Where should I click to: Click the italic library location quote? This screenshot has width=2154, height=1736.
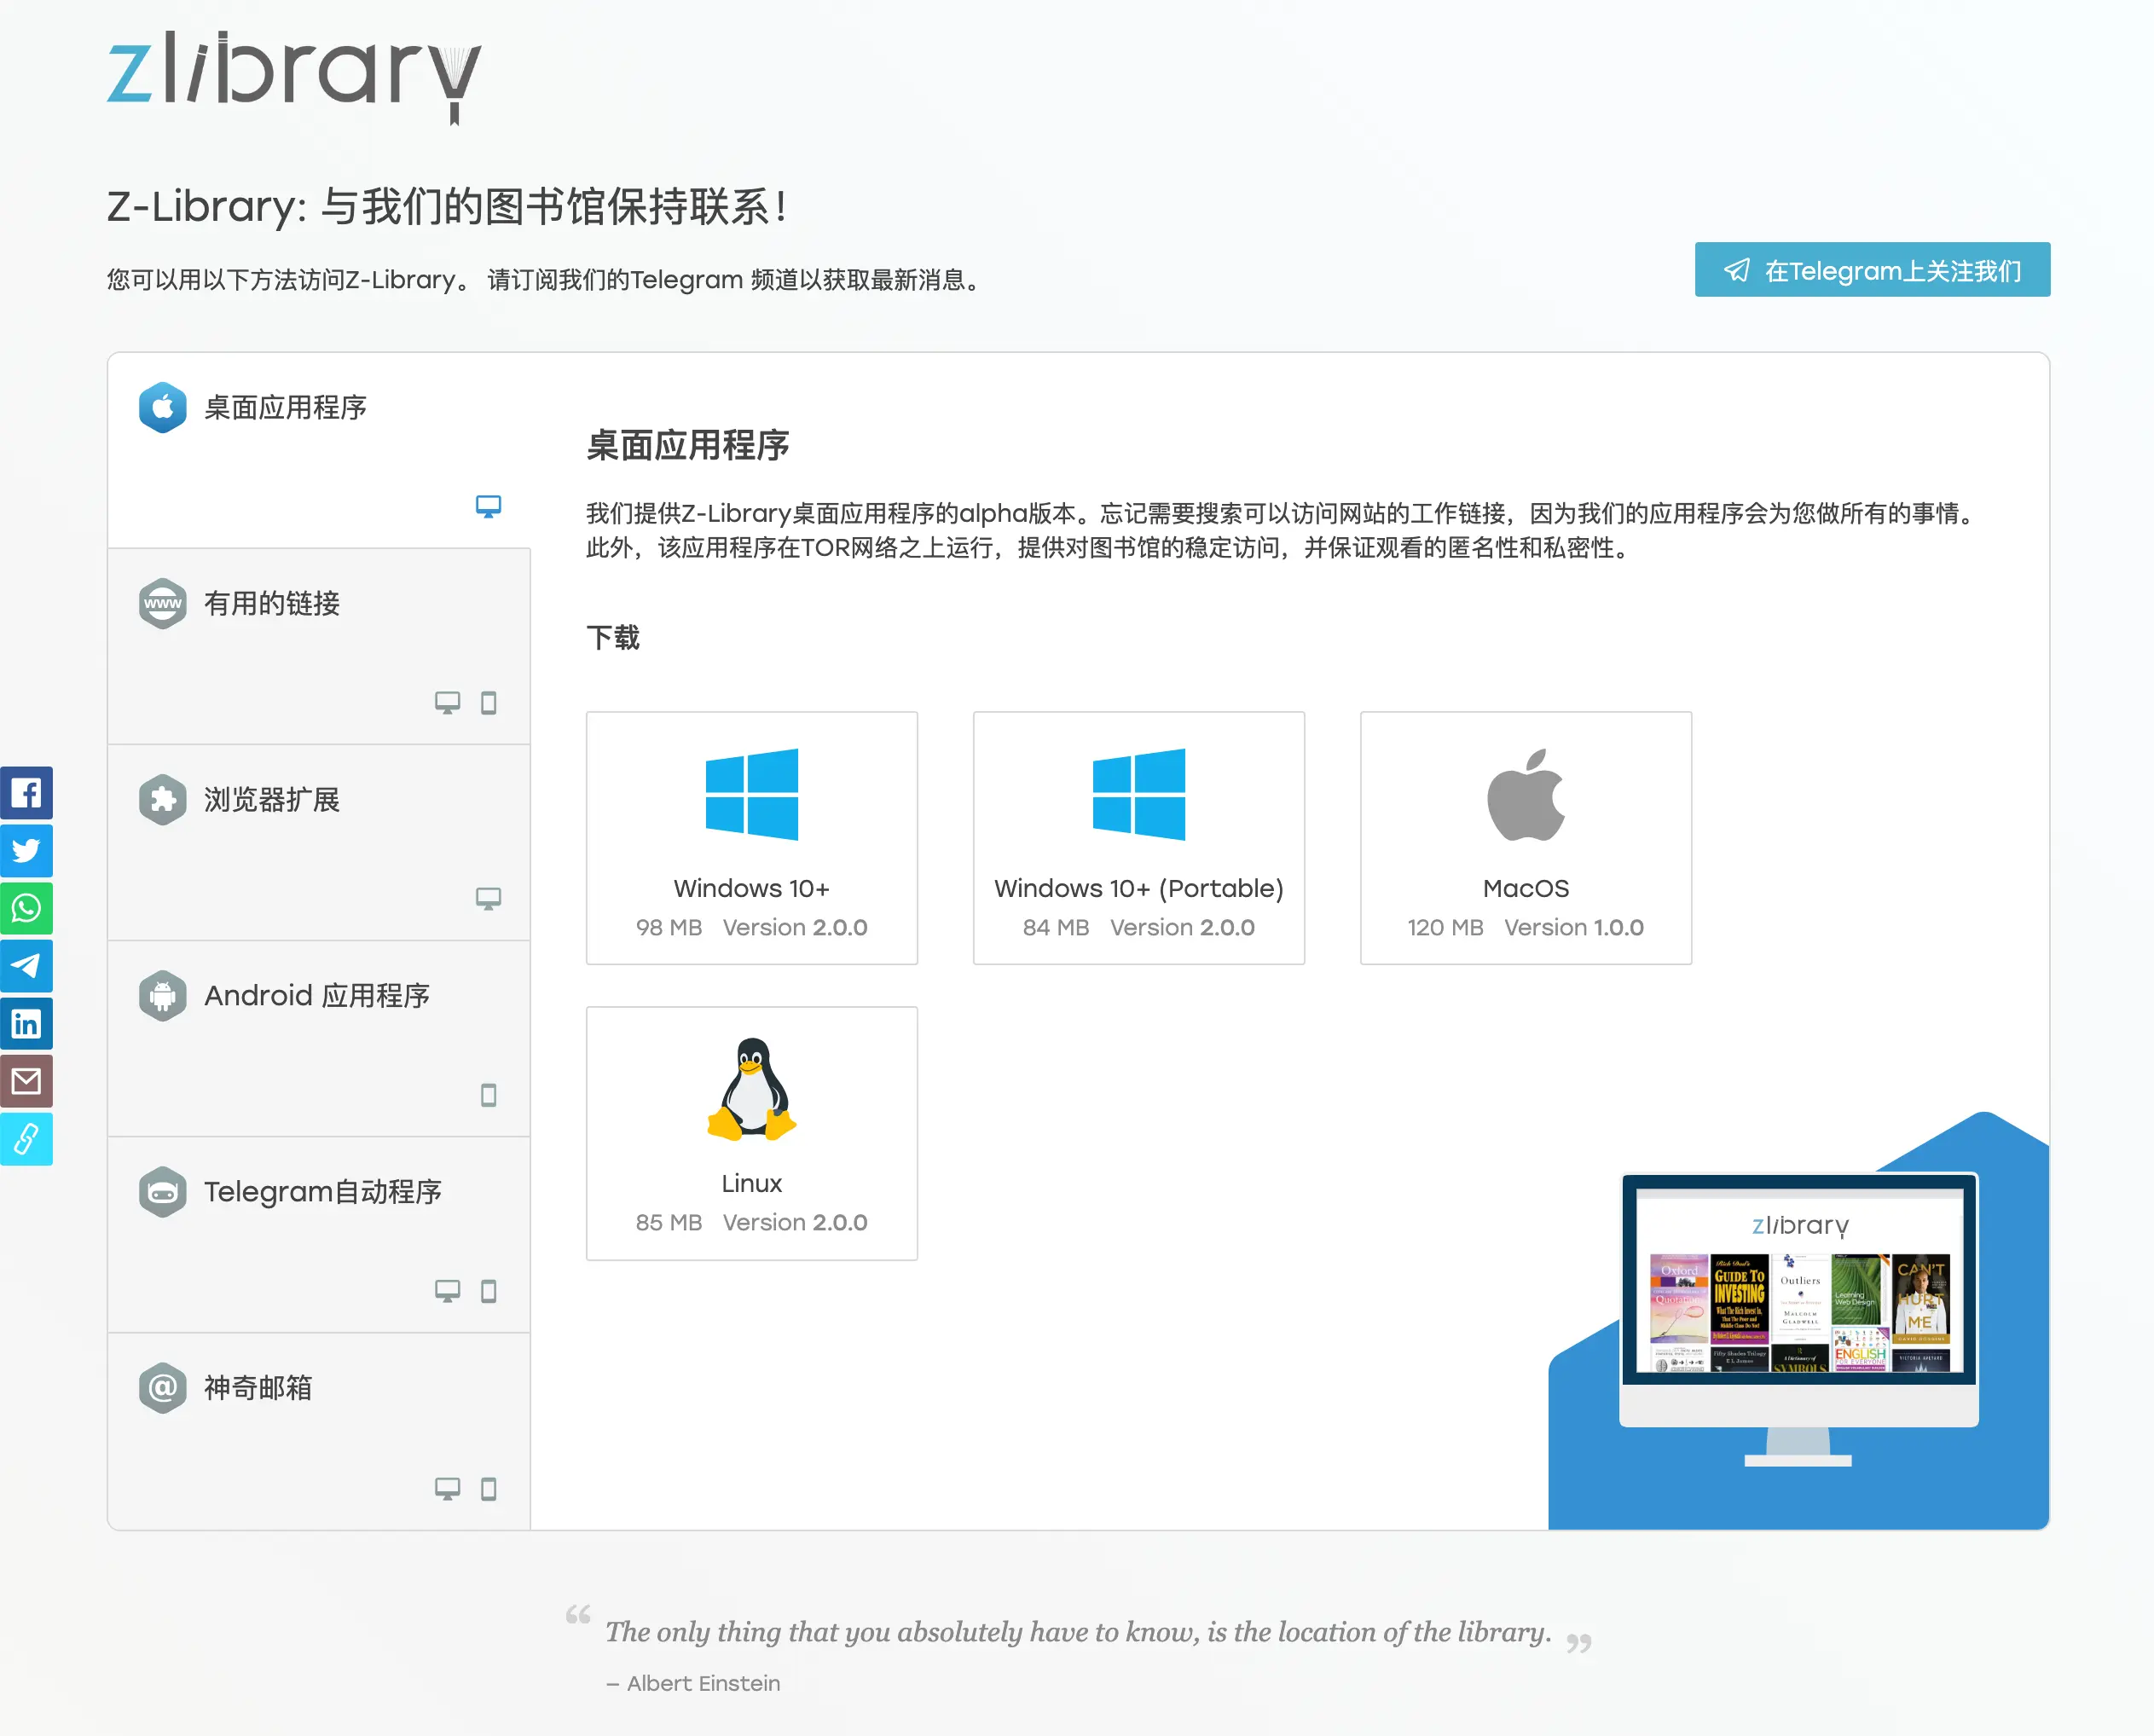pyautogui.click(x=1078, y=1632)
